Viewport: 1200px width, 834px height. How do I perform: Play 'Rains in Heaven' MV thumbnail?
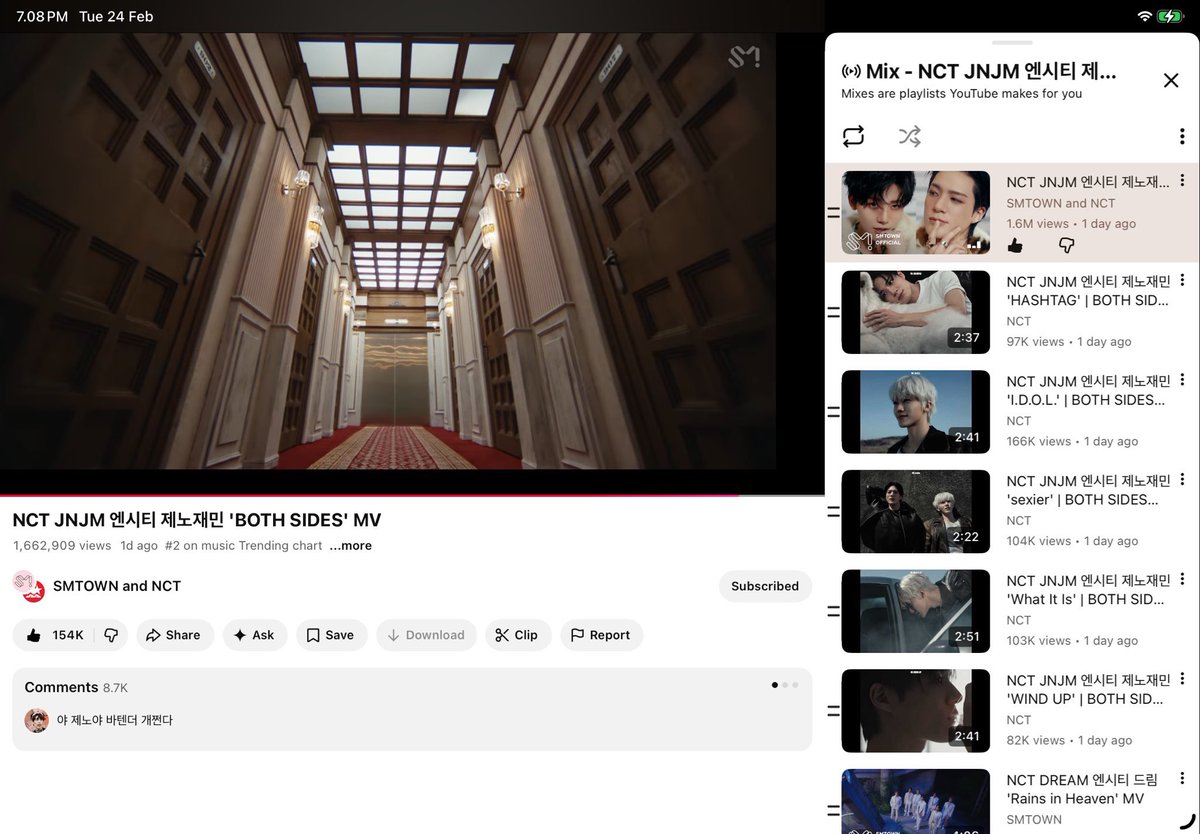tap(916, 801)
